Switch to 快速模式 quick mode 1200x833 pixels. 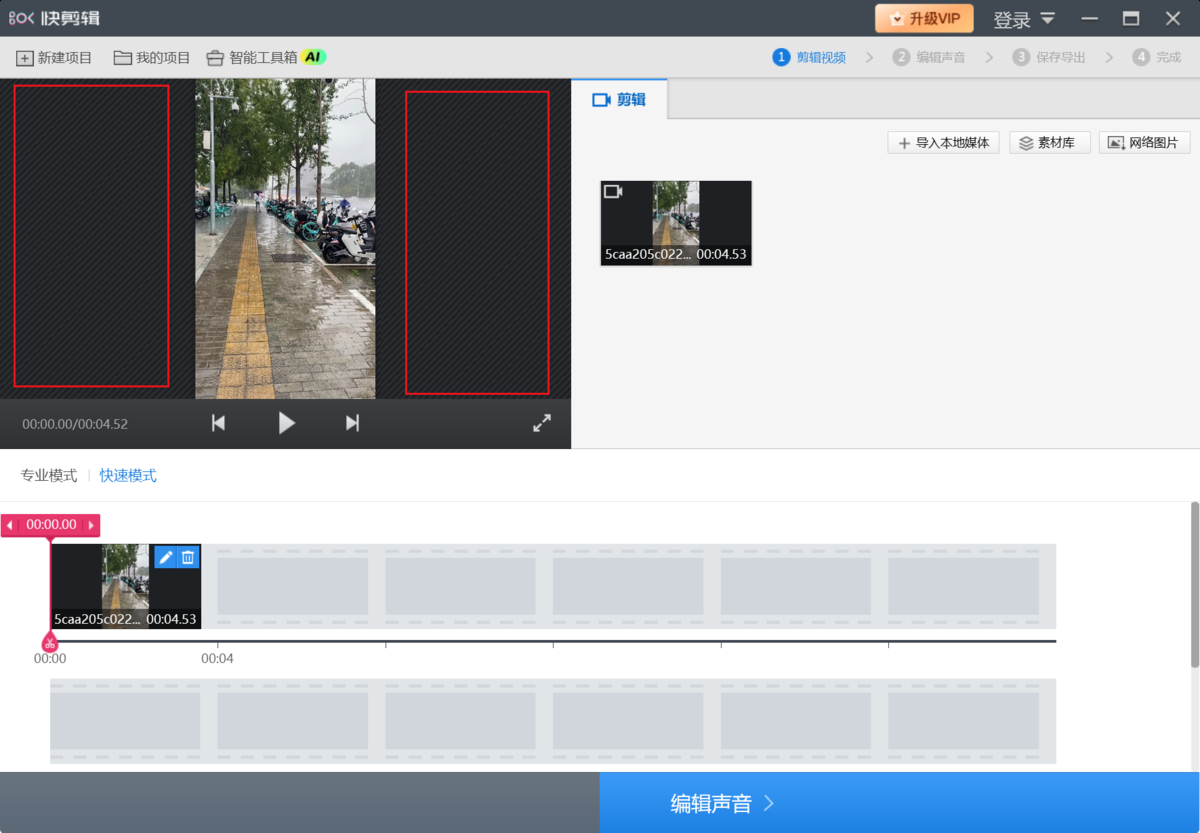pyautogui.click(x=128, y=476)
